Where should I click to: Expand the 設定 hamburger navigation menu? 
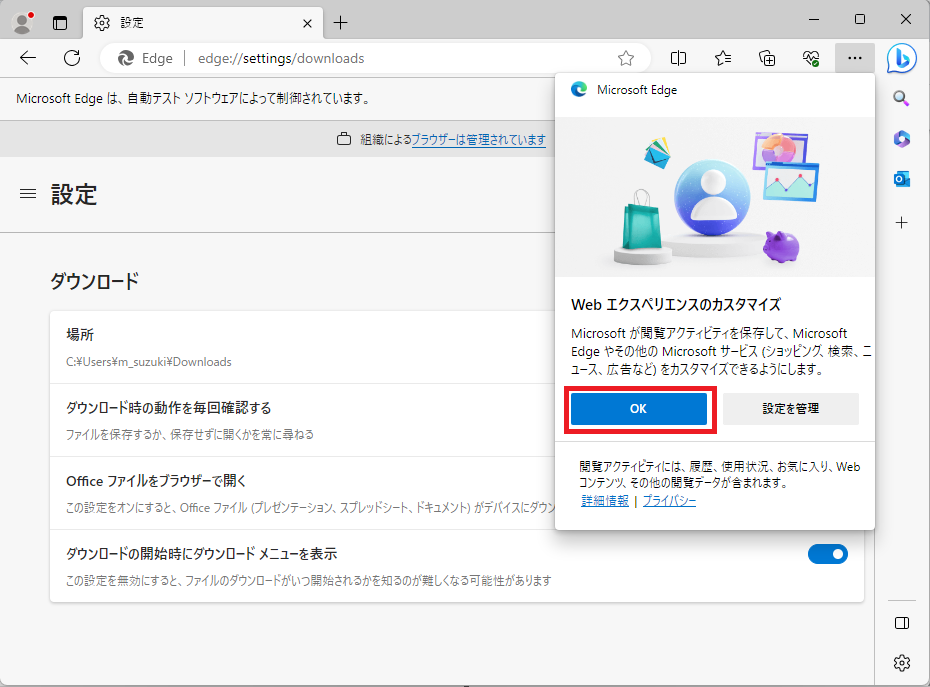[x=28, y=194]
